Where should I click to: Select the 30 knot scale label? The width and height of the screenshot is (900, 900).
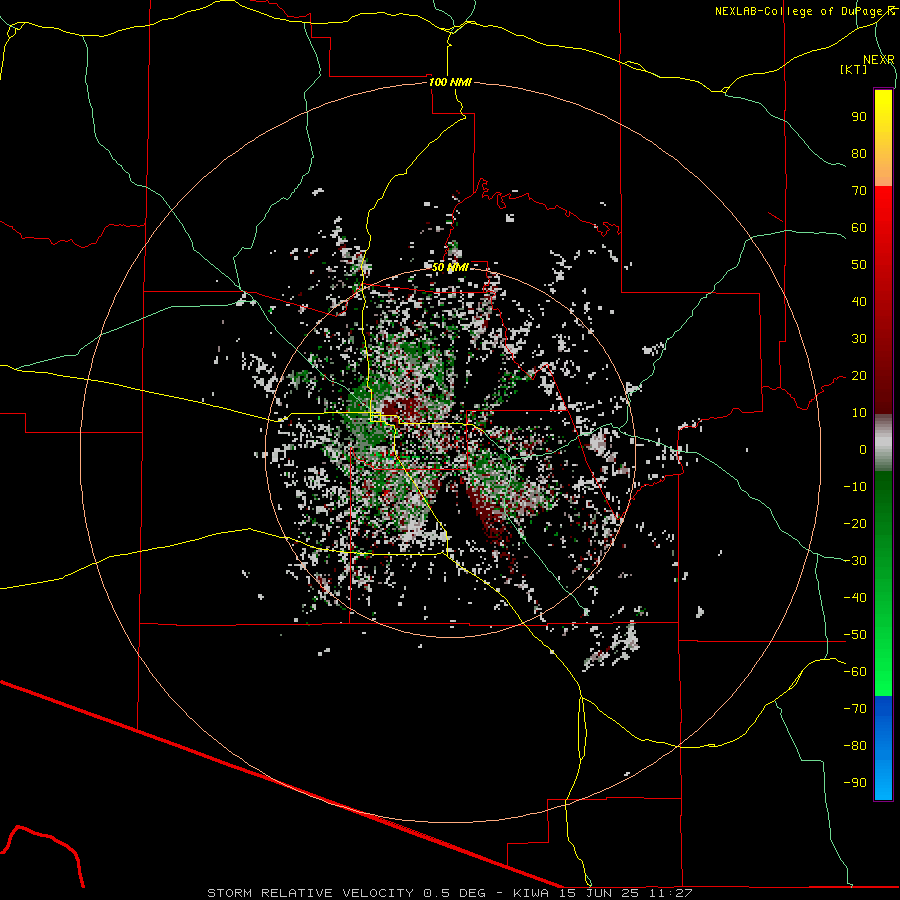[859, 339]
